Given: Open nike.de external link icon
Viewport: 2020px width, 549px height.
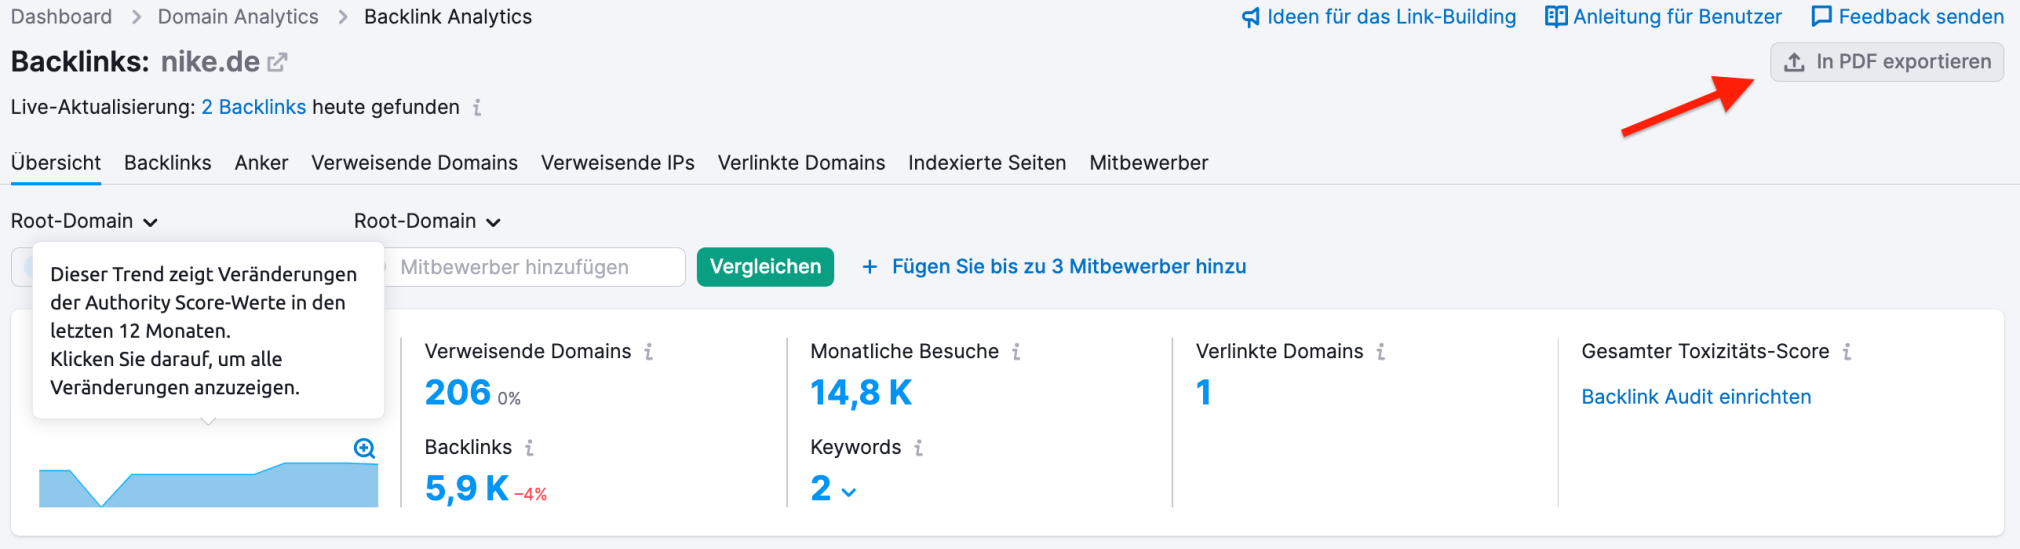Looking at the screenshot, I should click(277, 62).
